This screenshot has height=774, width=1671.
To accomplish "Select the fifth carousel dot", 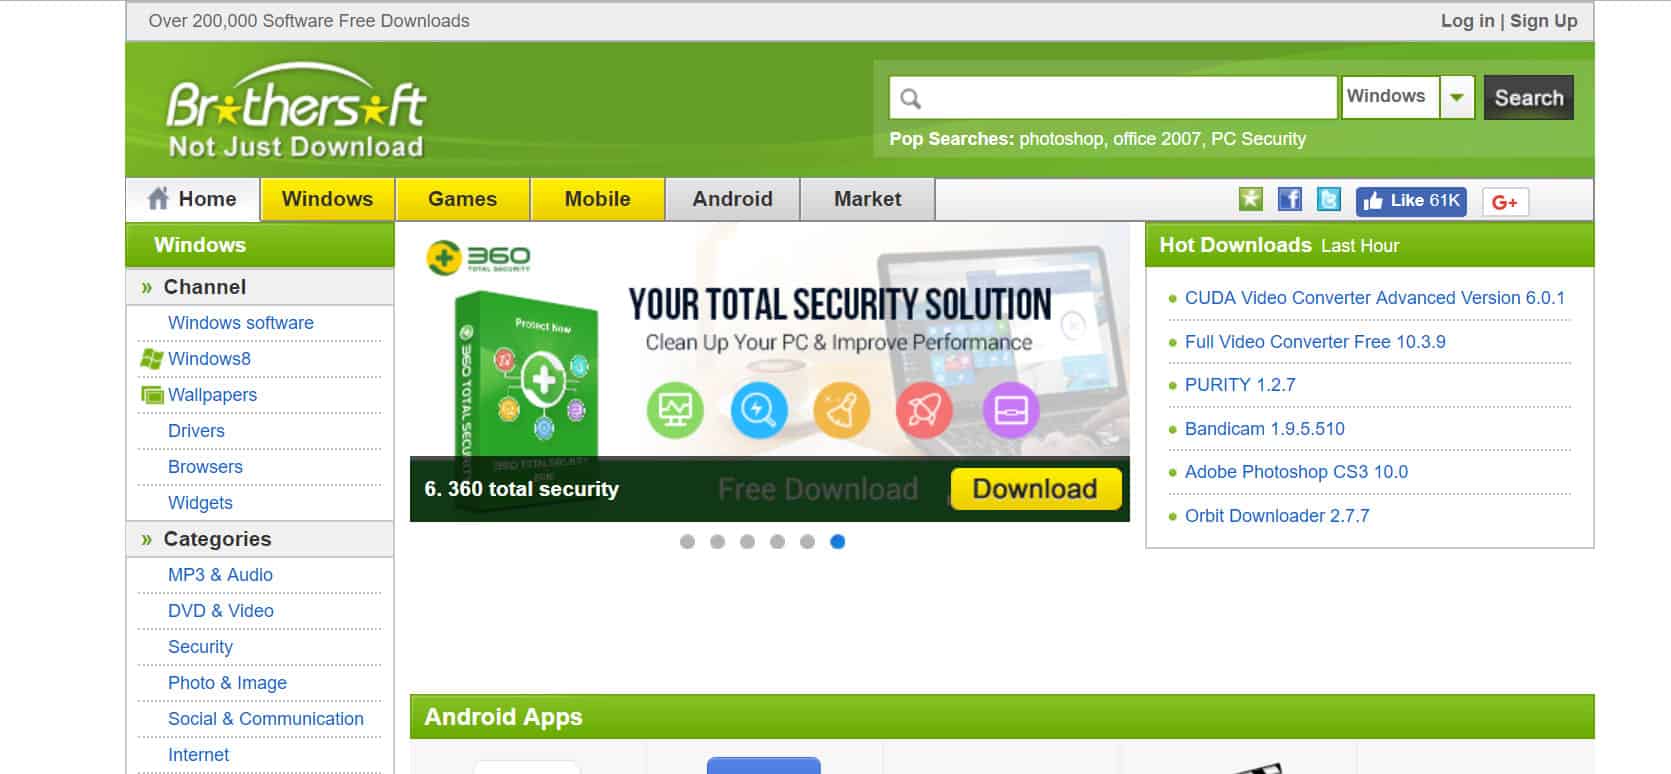I will point(807,542).
